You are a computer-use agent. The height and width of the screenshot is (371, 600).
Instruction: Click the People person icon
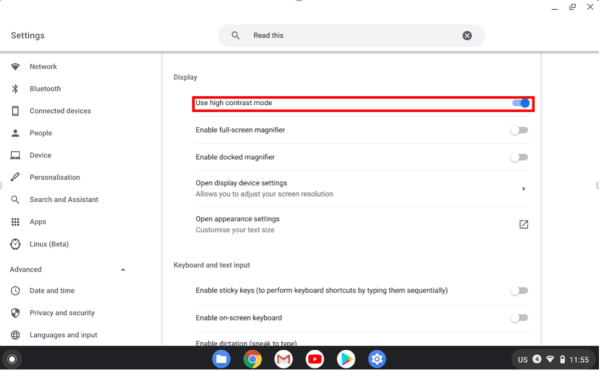tap(15, 133)
